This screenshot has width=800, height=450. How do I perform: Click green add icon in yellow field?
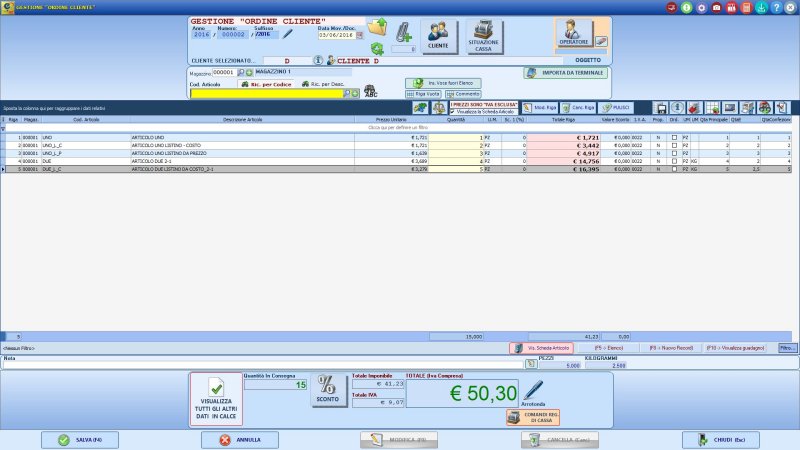pyautogui.click(x=355, y=93)
